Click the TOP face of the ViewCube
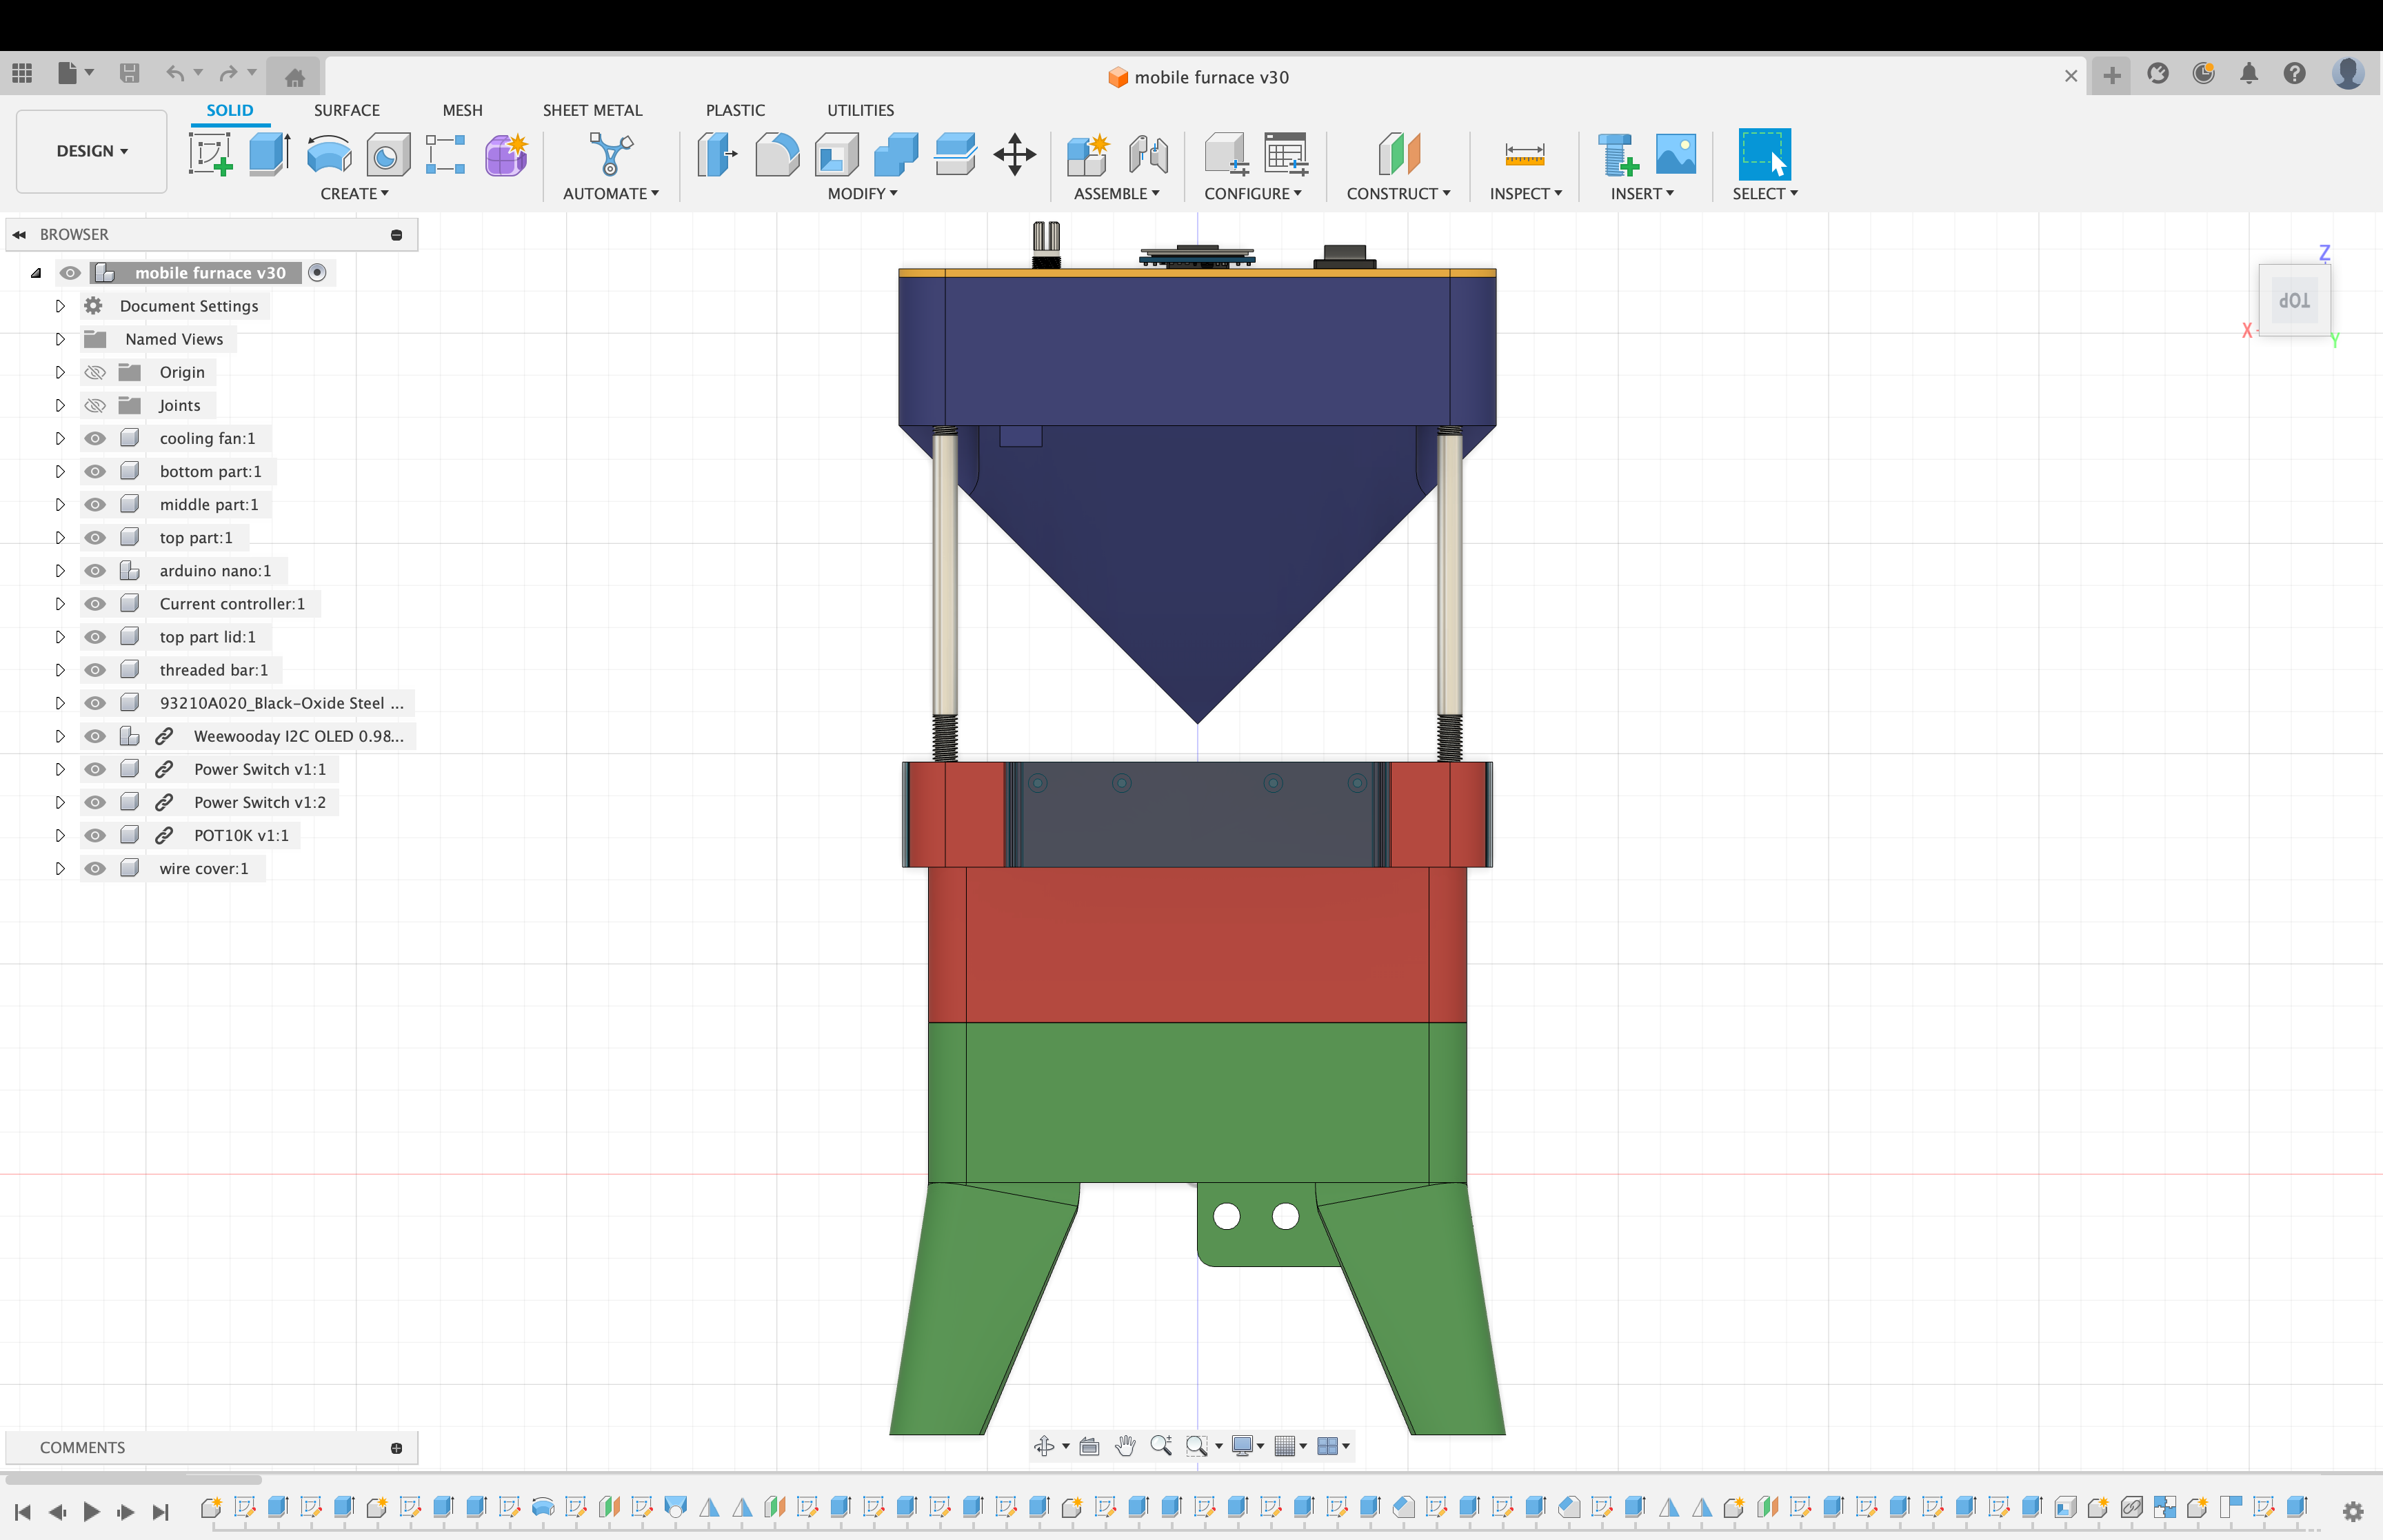Image resolution: width=2383 pixels, height=1540 pixels. (2294, 300)
